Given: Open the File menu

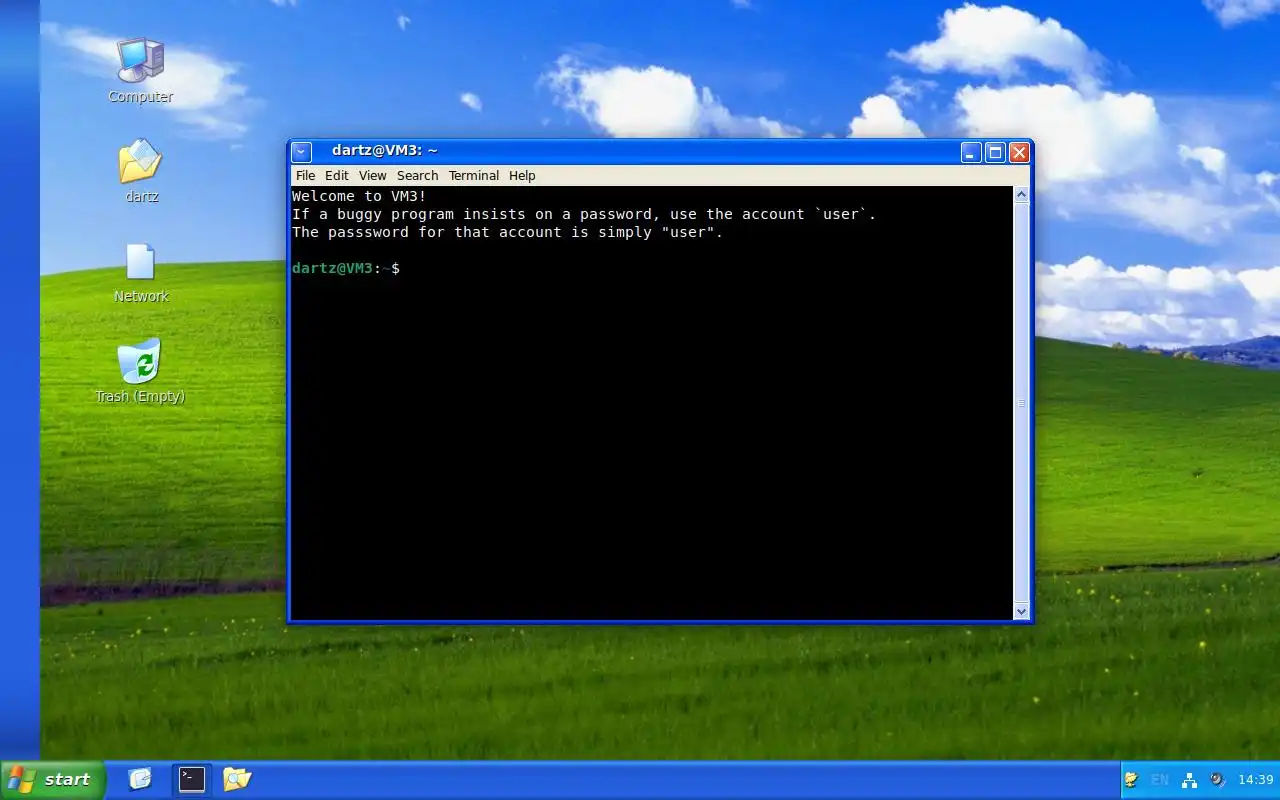Looking at the screenshot, I should pyautogui.click(x=305, y=176).
